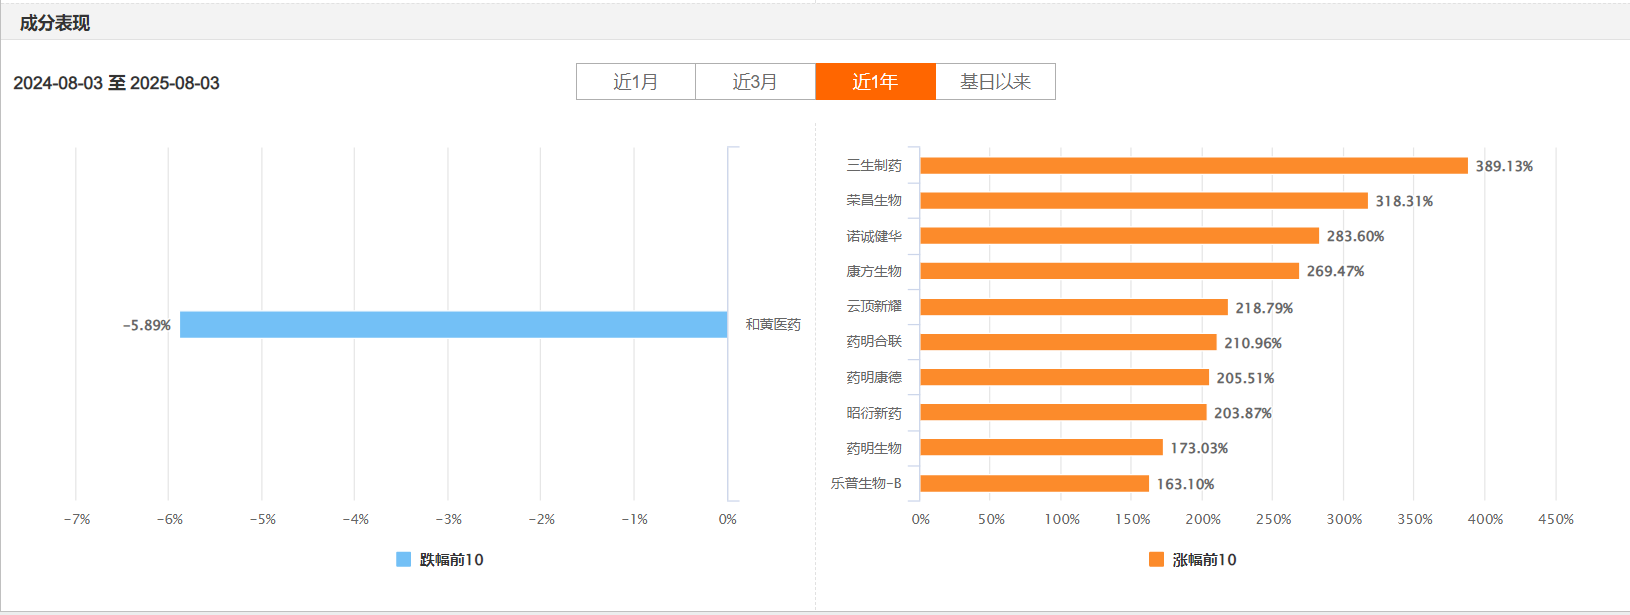Toggle the 涨幅前10 legend entry
Screen dimensions: 1630x615
pos(1193,560)
